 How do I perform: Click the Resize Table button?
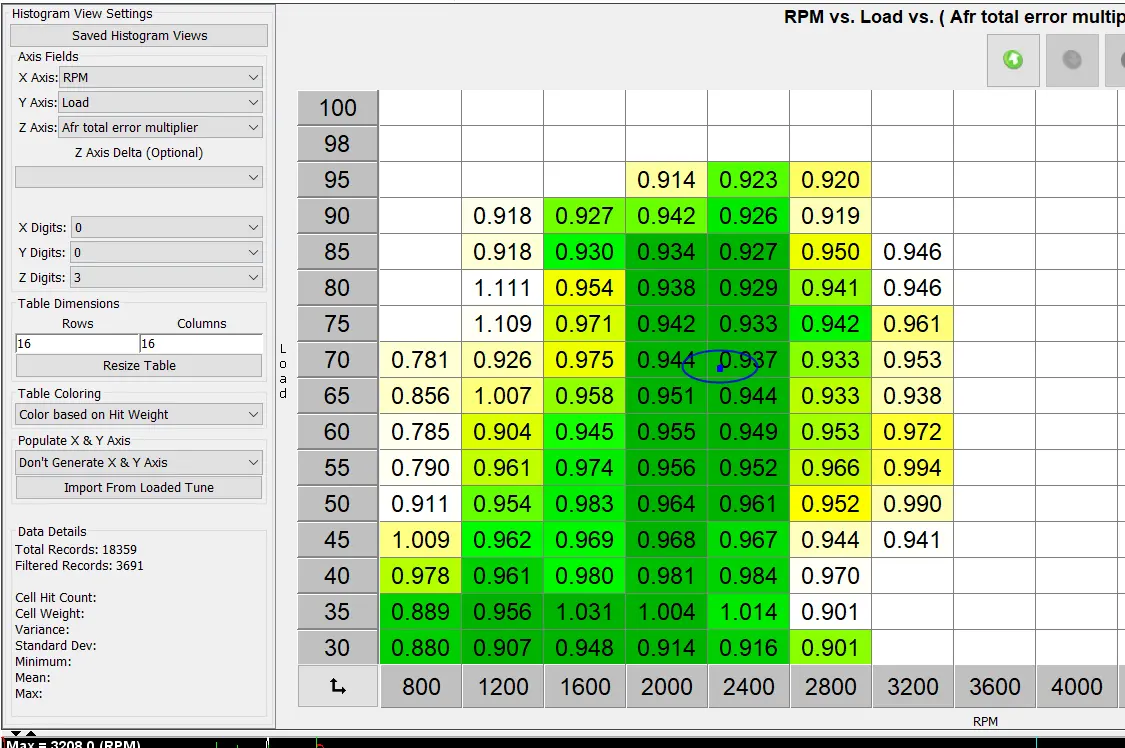[x=139, y=365]
